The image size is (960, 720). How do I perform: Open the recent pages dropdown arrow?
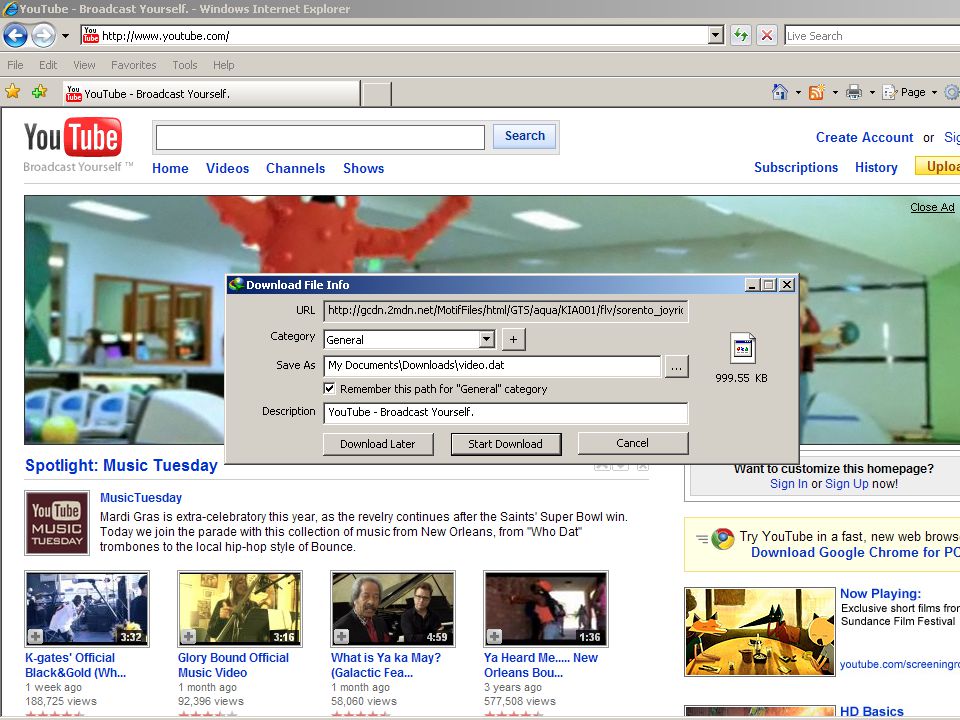tap(65, 36)
